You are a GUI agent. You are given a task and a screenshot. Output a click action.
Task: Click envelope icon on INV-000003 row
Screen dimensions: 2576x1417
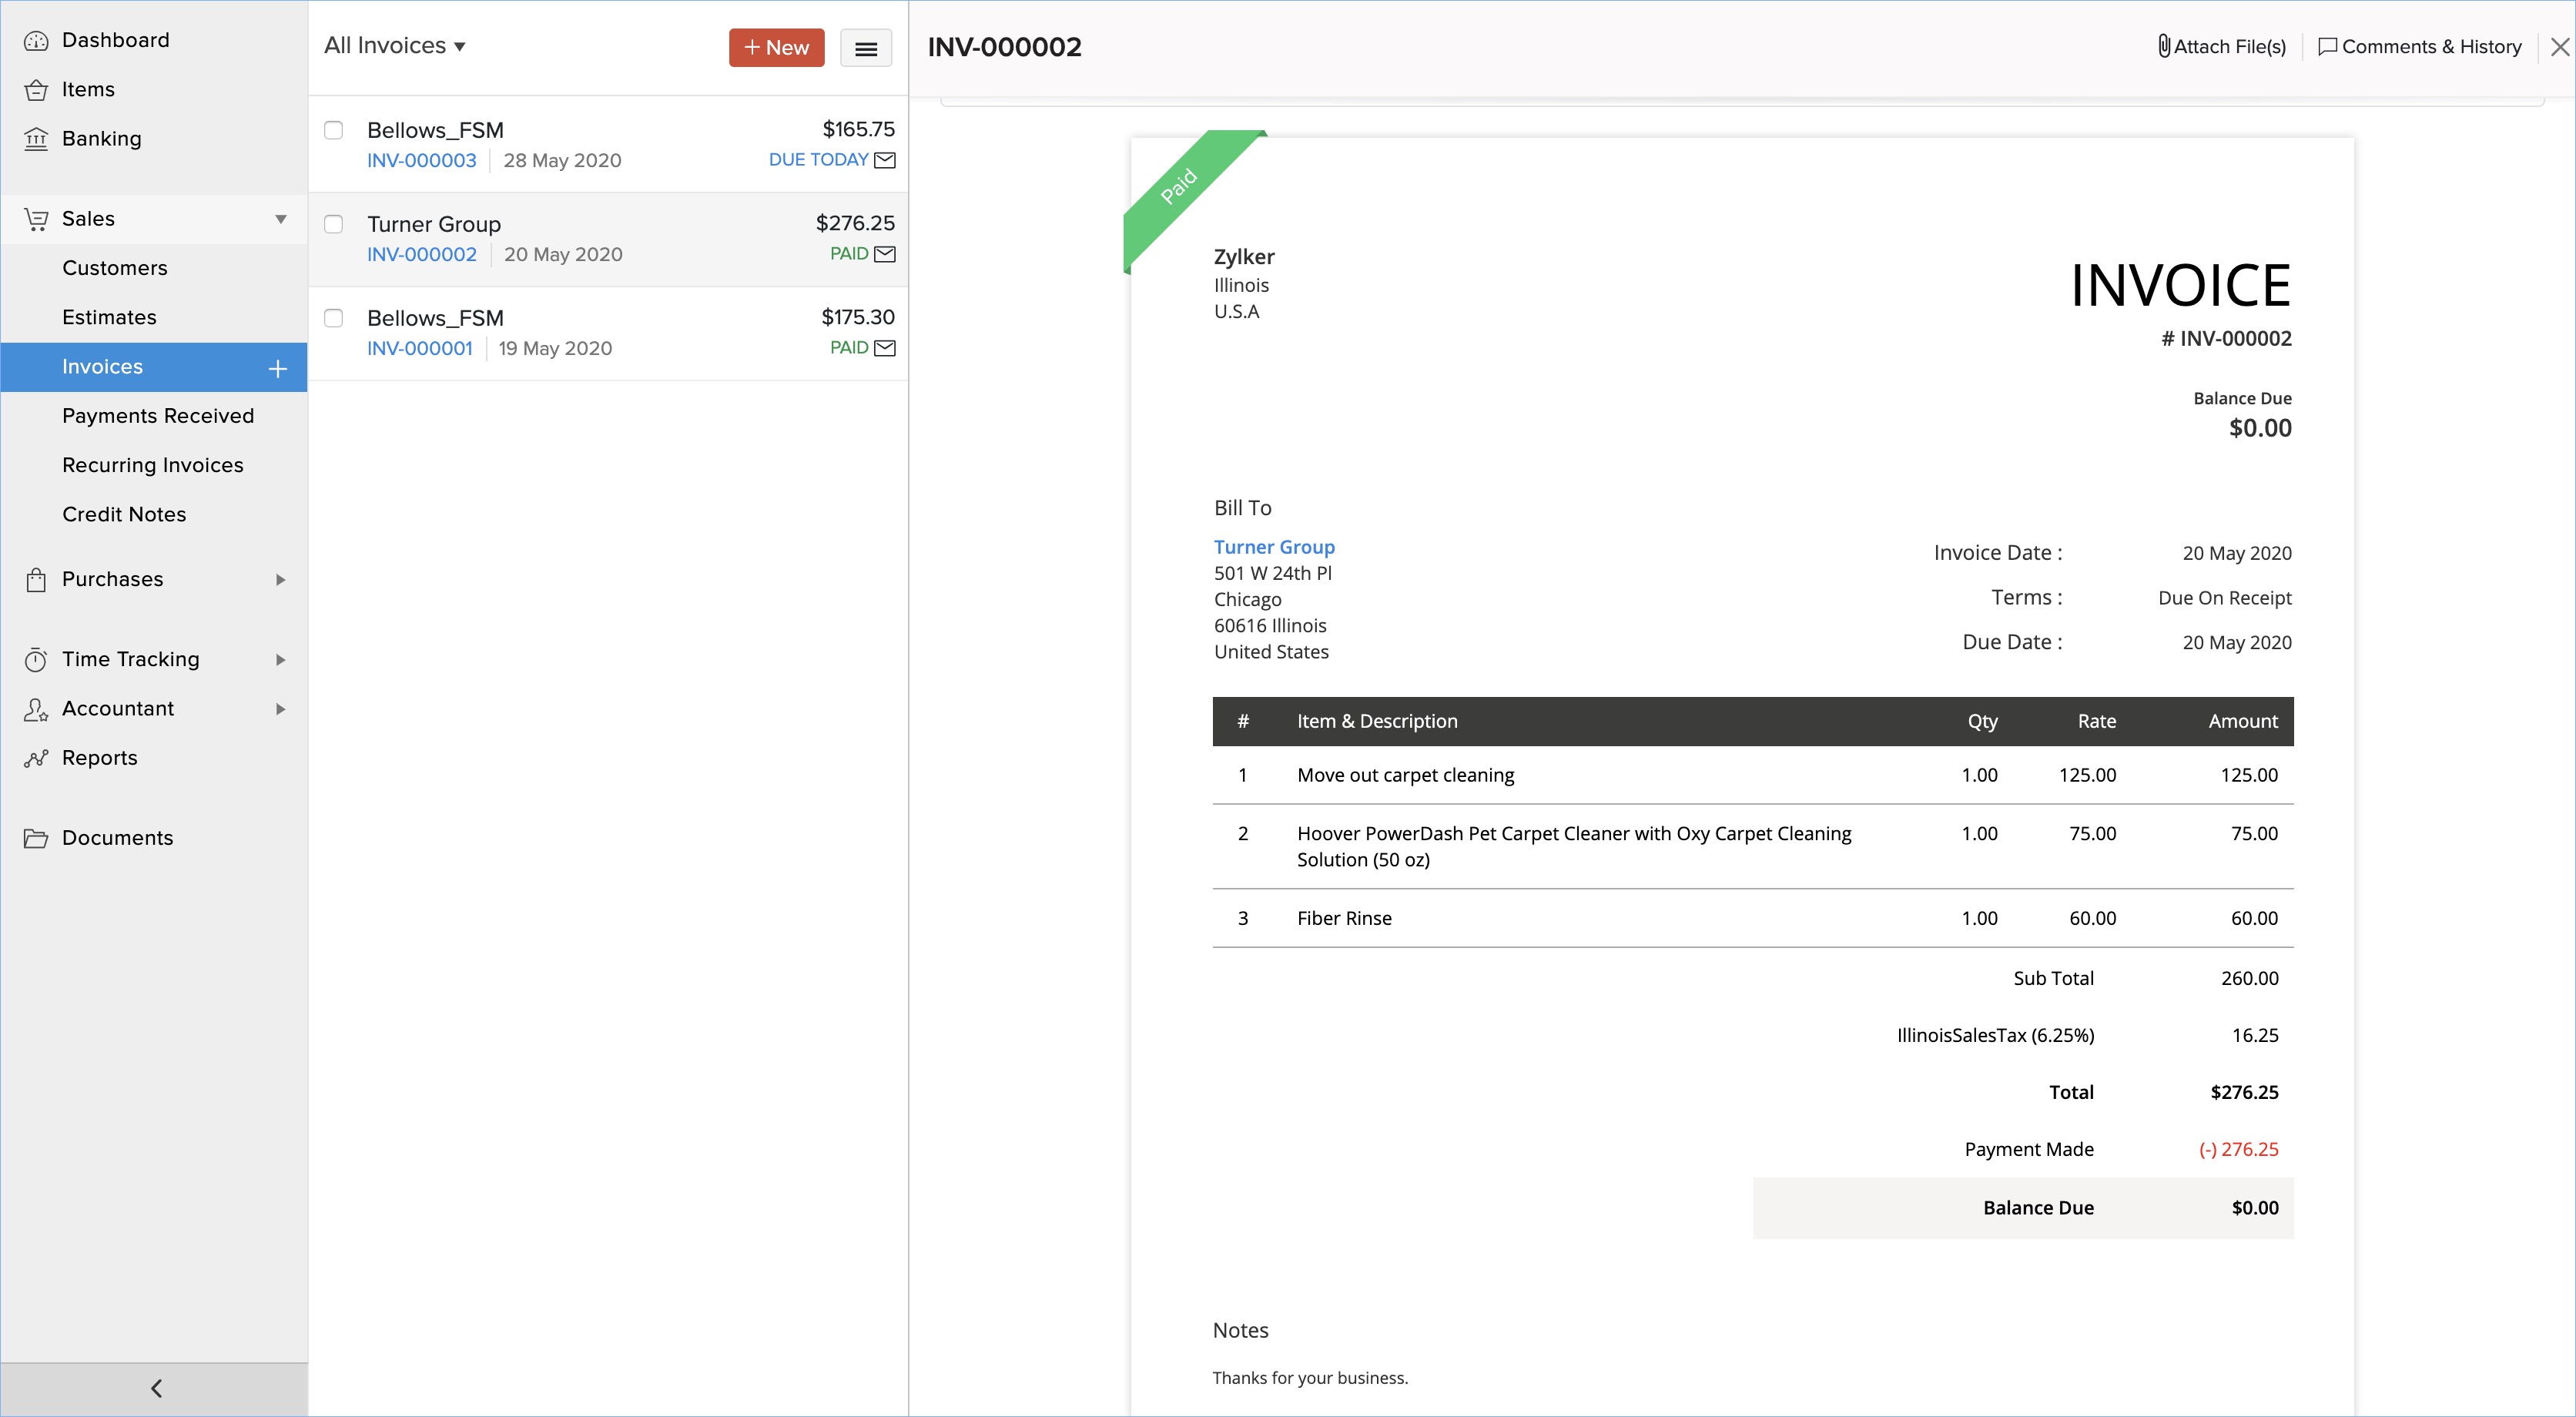tap(885, 160)
